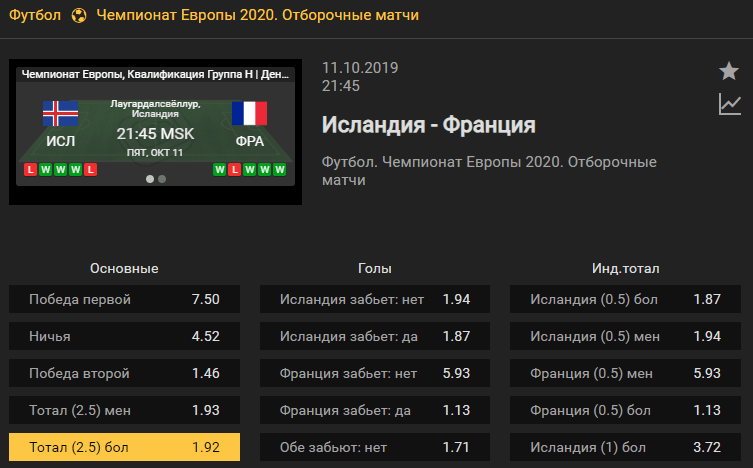Click widget title Чемпионат Европы, Квалификация
The image size is (753, 468).
(x=155, y=74)
